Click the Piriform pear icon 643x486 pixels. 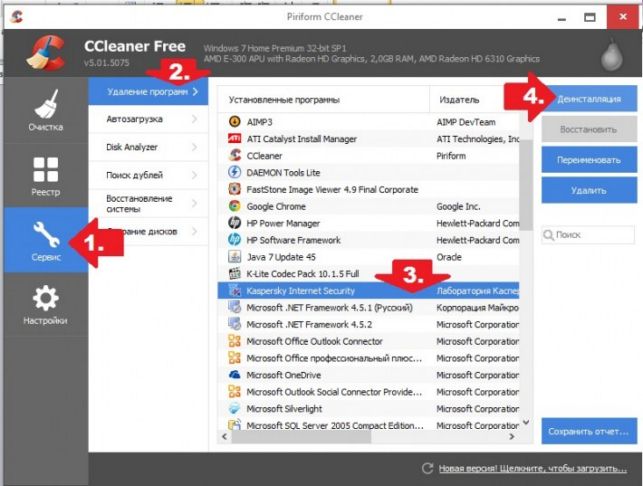click(x=612, y=55)
